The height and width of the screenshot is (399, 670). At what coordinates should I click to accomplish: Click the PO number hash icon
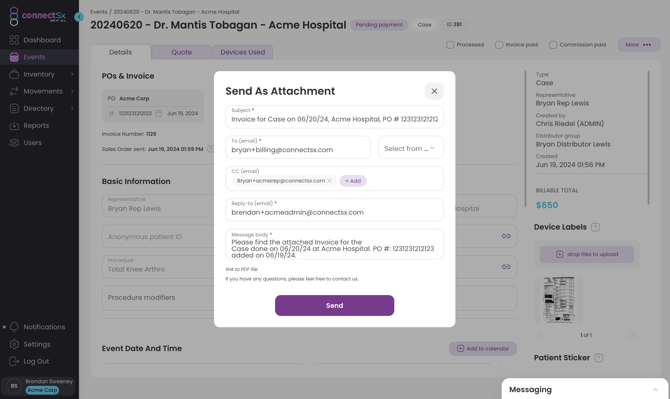pyautogui.click(x=112, y=114)
